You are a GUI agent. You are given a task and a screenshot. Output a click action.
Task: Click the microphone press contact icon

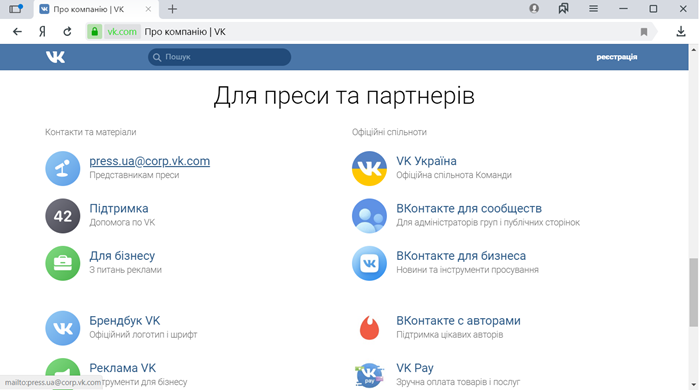(62, 168)
